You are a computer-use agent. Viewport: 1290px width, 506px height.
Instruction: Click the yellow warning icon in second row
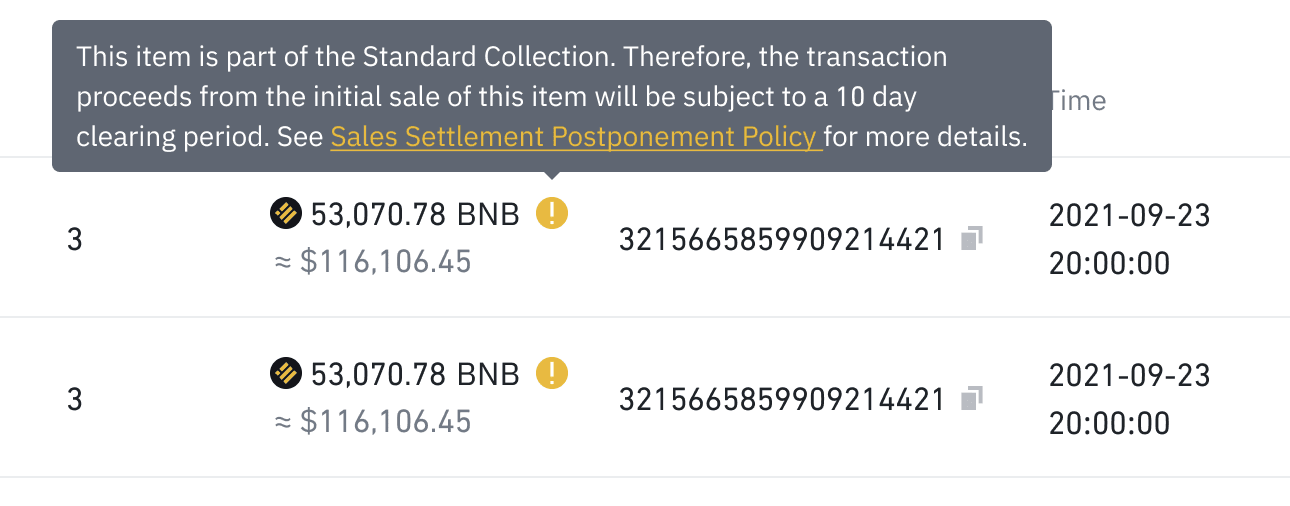click(x=552, y=374)
